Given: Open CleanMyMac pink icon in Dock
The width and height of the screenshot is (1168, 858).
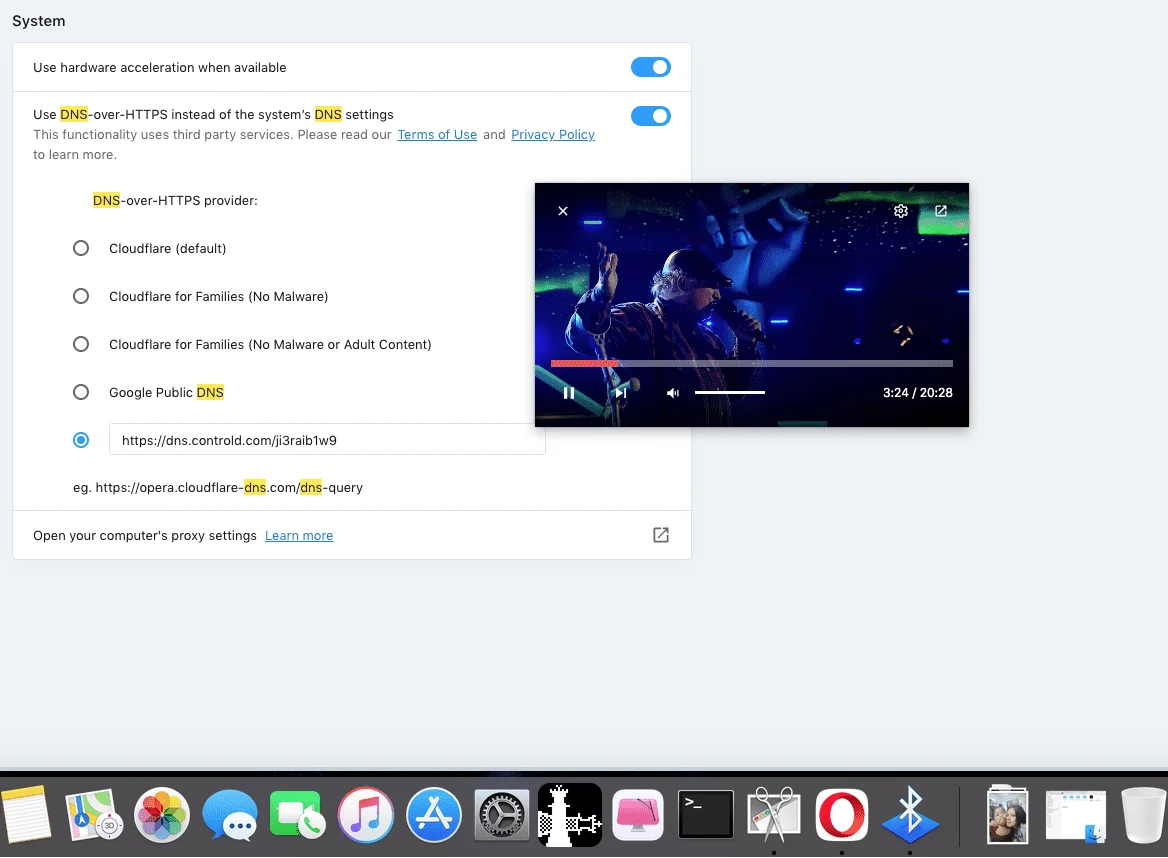Looking at the screenshot, I should (638, 815).
